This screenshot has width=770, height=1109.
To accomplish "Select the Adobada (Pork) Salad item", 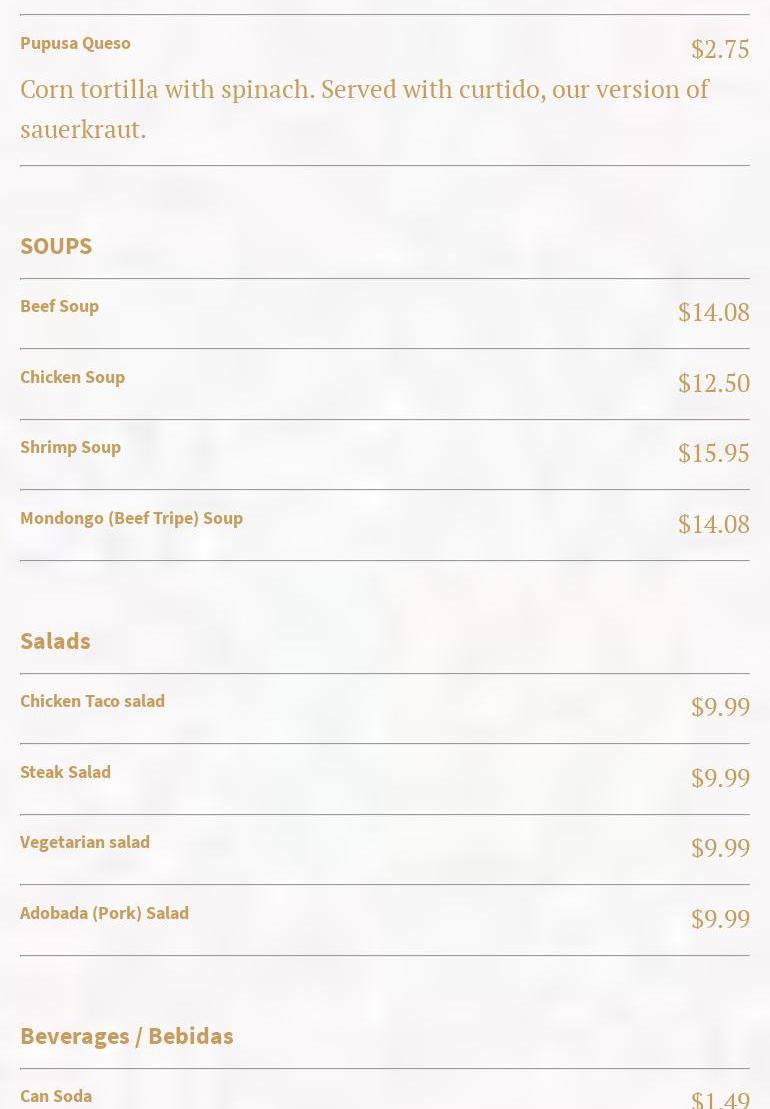I will (104, 913).
